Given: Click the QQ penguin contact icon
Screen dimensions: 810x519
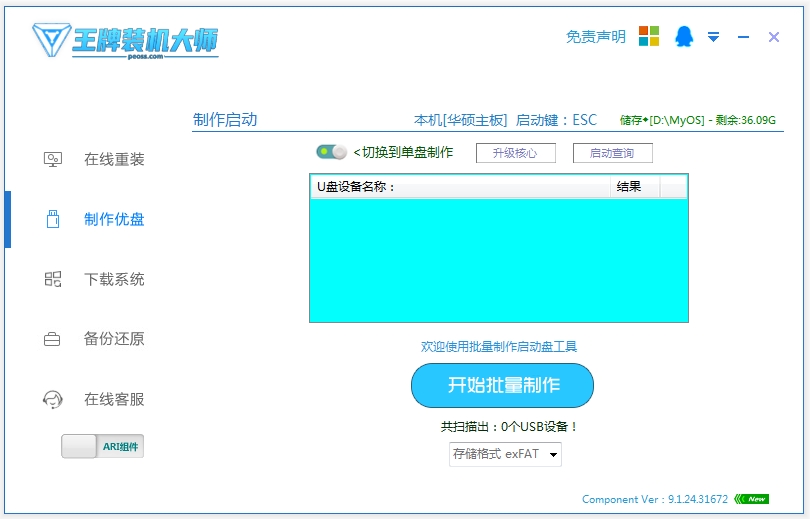Looking at the screenshot, I should tap(683, 37).
